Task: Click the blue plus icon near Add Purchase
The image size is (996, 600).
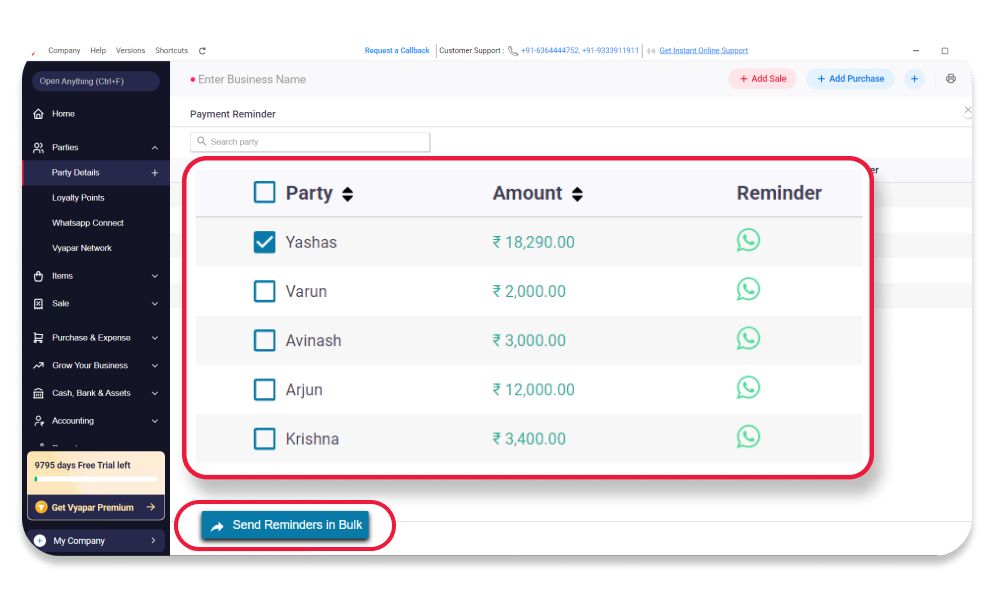Action: 914,78
